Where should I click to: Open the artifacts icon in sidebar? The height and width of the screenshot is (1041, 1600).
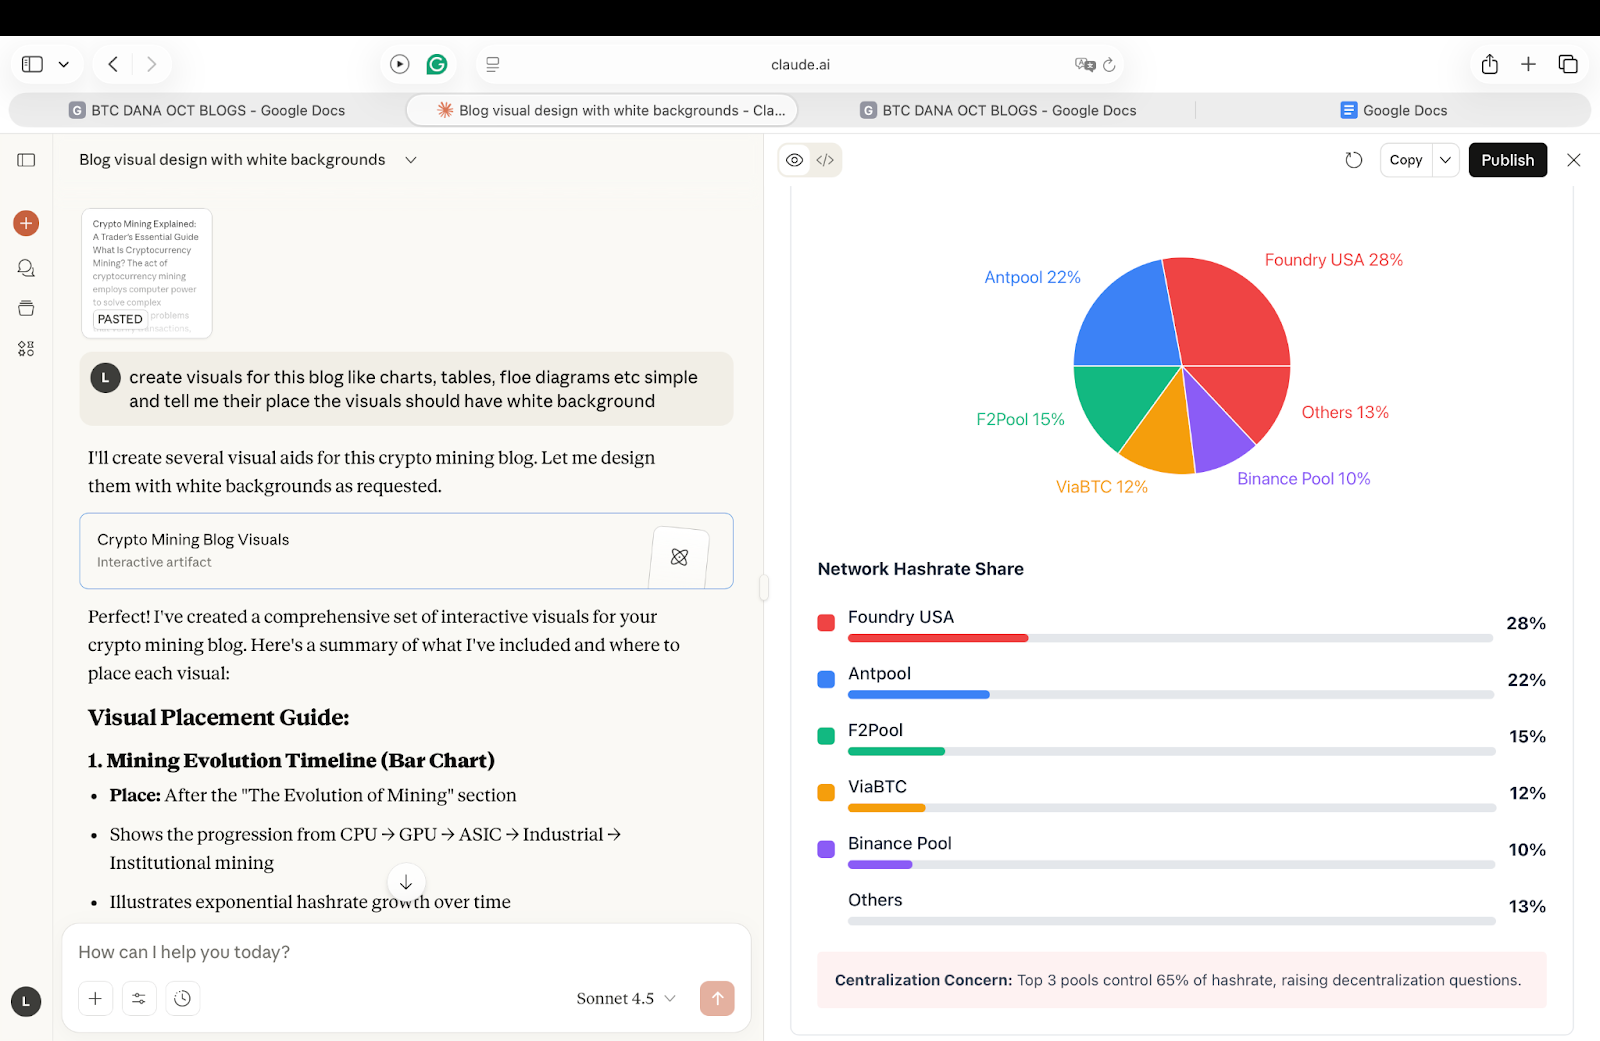tap(26, 349)
